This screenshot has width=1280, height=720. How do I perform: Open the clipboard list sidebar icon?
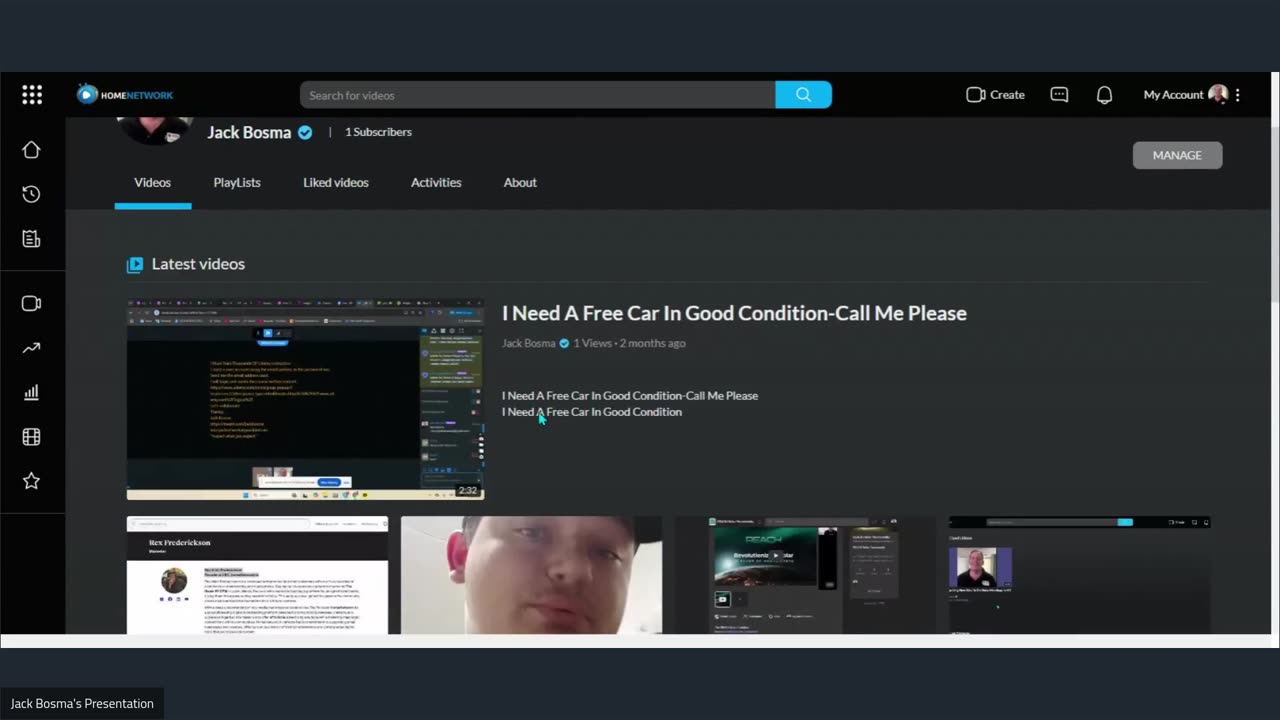31,238
